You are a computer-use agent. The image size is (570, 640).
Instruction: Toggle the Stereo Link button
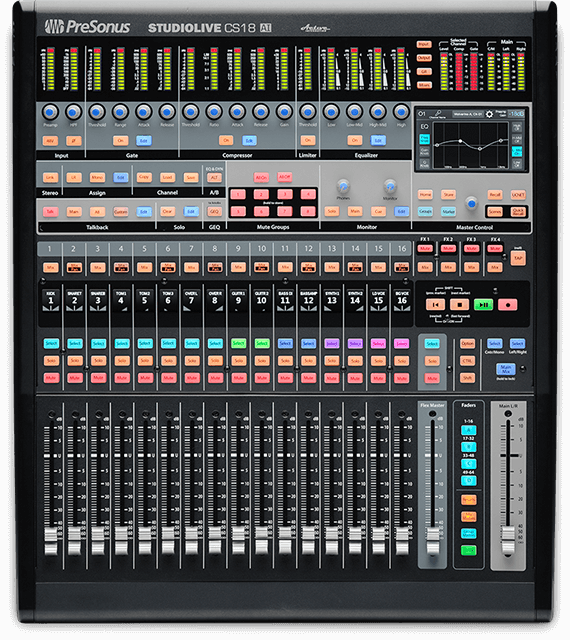click(x=50, y=178)
